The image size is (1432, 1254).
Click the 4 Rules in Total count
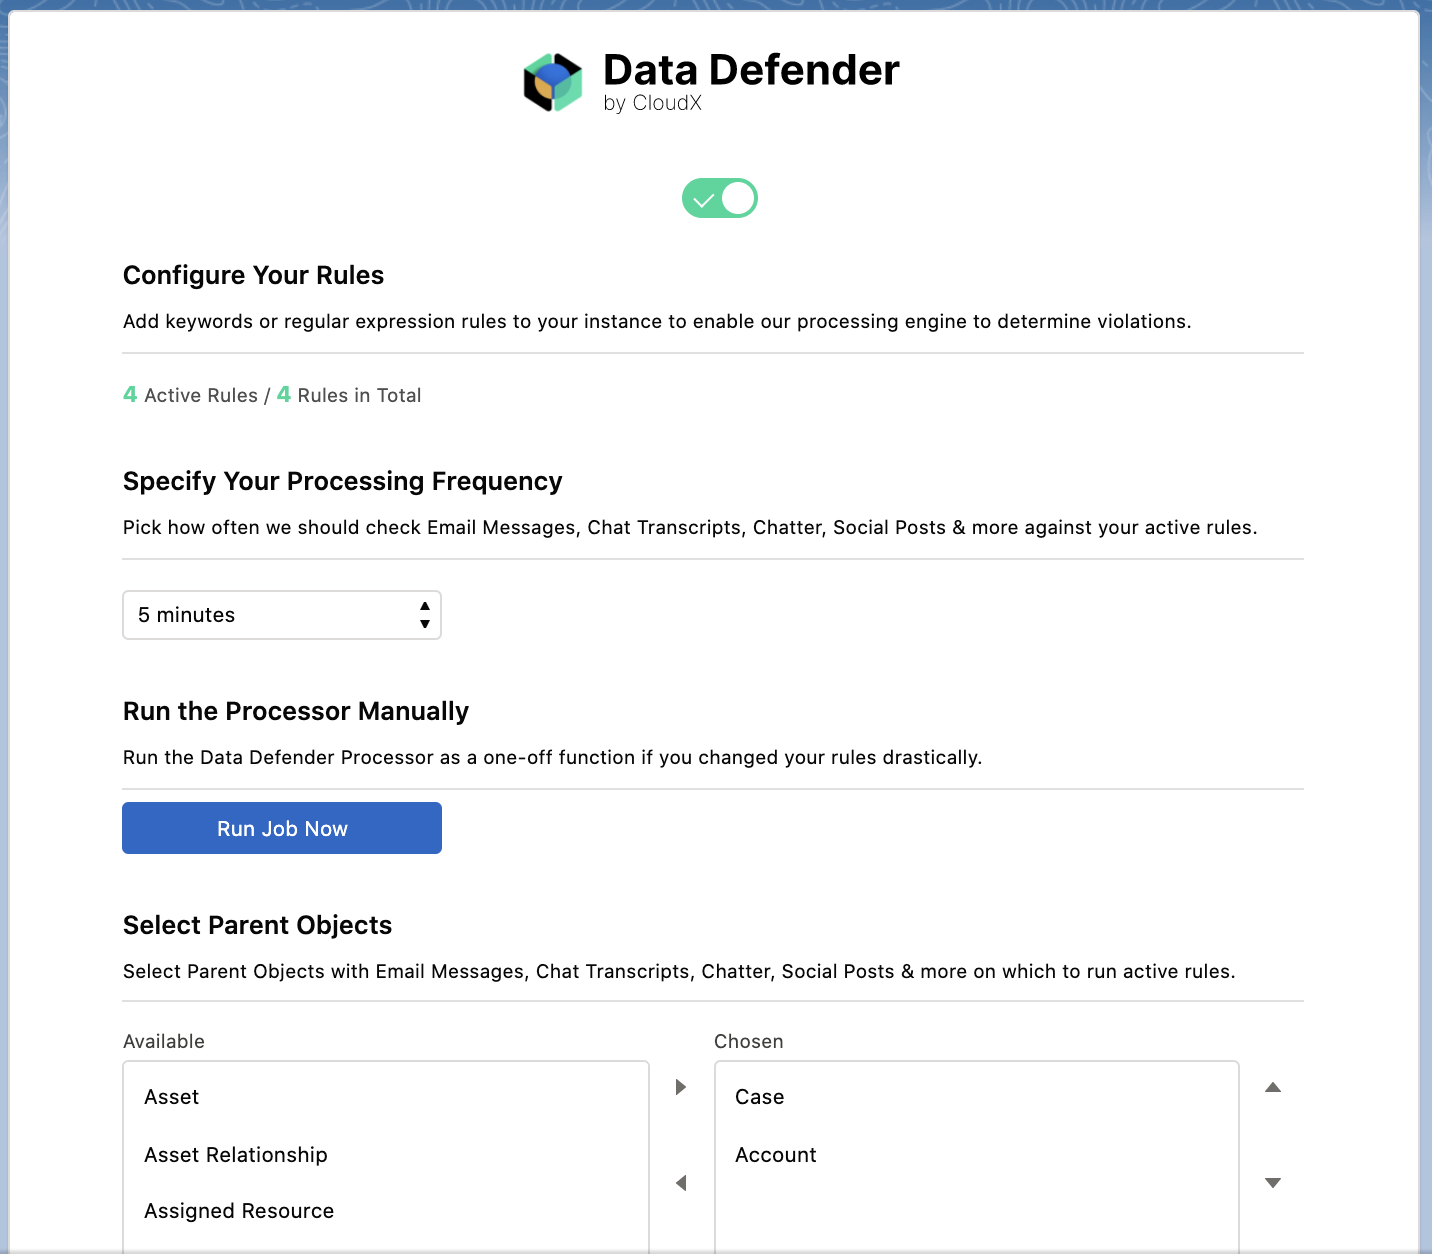point(349,395)
